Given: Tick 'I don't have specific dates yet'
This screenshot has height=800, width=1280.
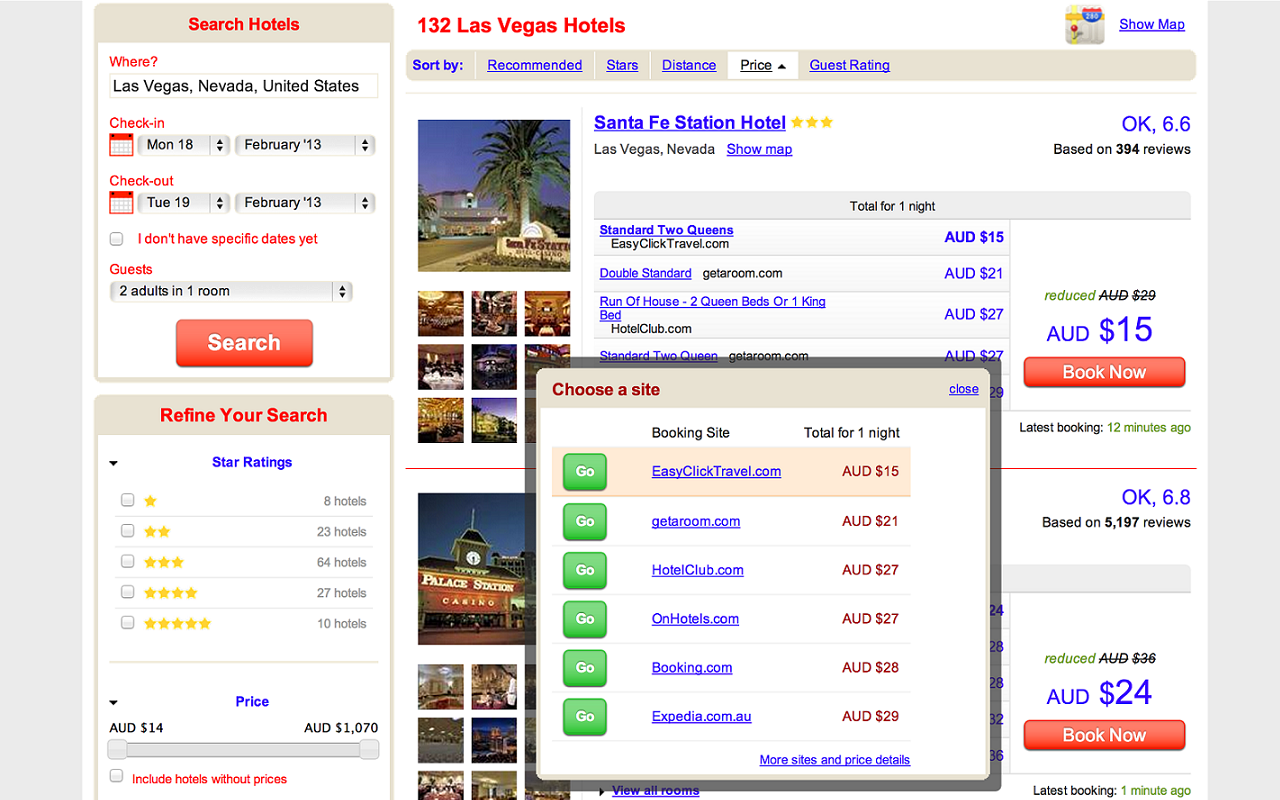Looking at the screenshot, I should [116, 239].
